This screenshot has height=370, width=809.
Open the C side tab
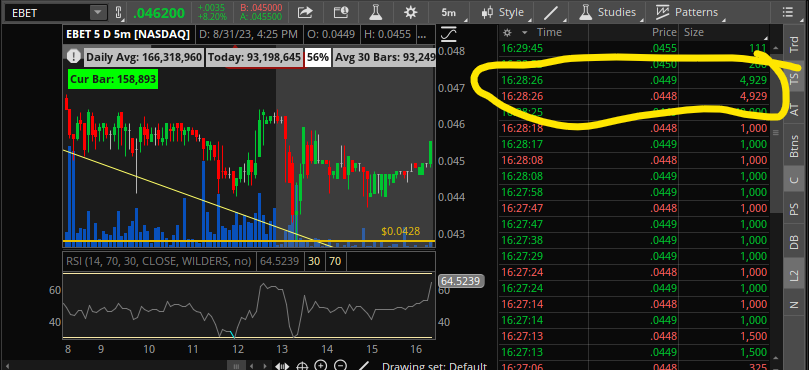pyautogui.click(x=795, y=180)
